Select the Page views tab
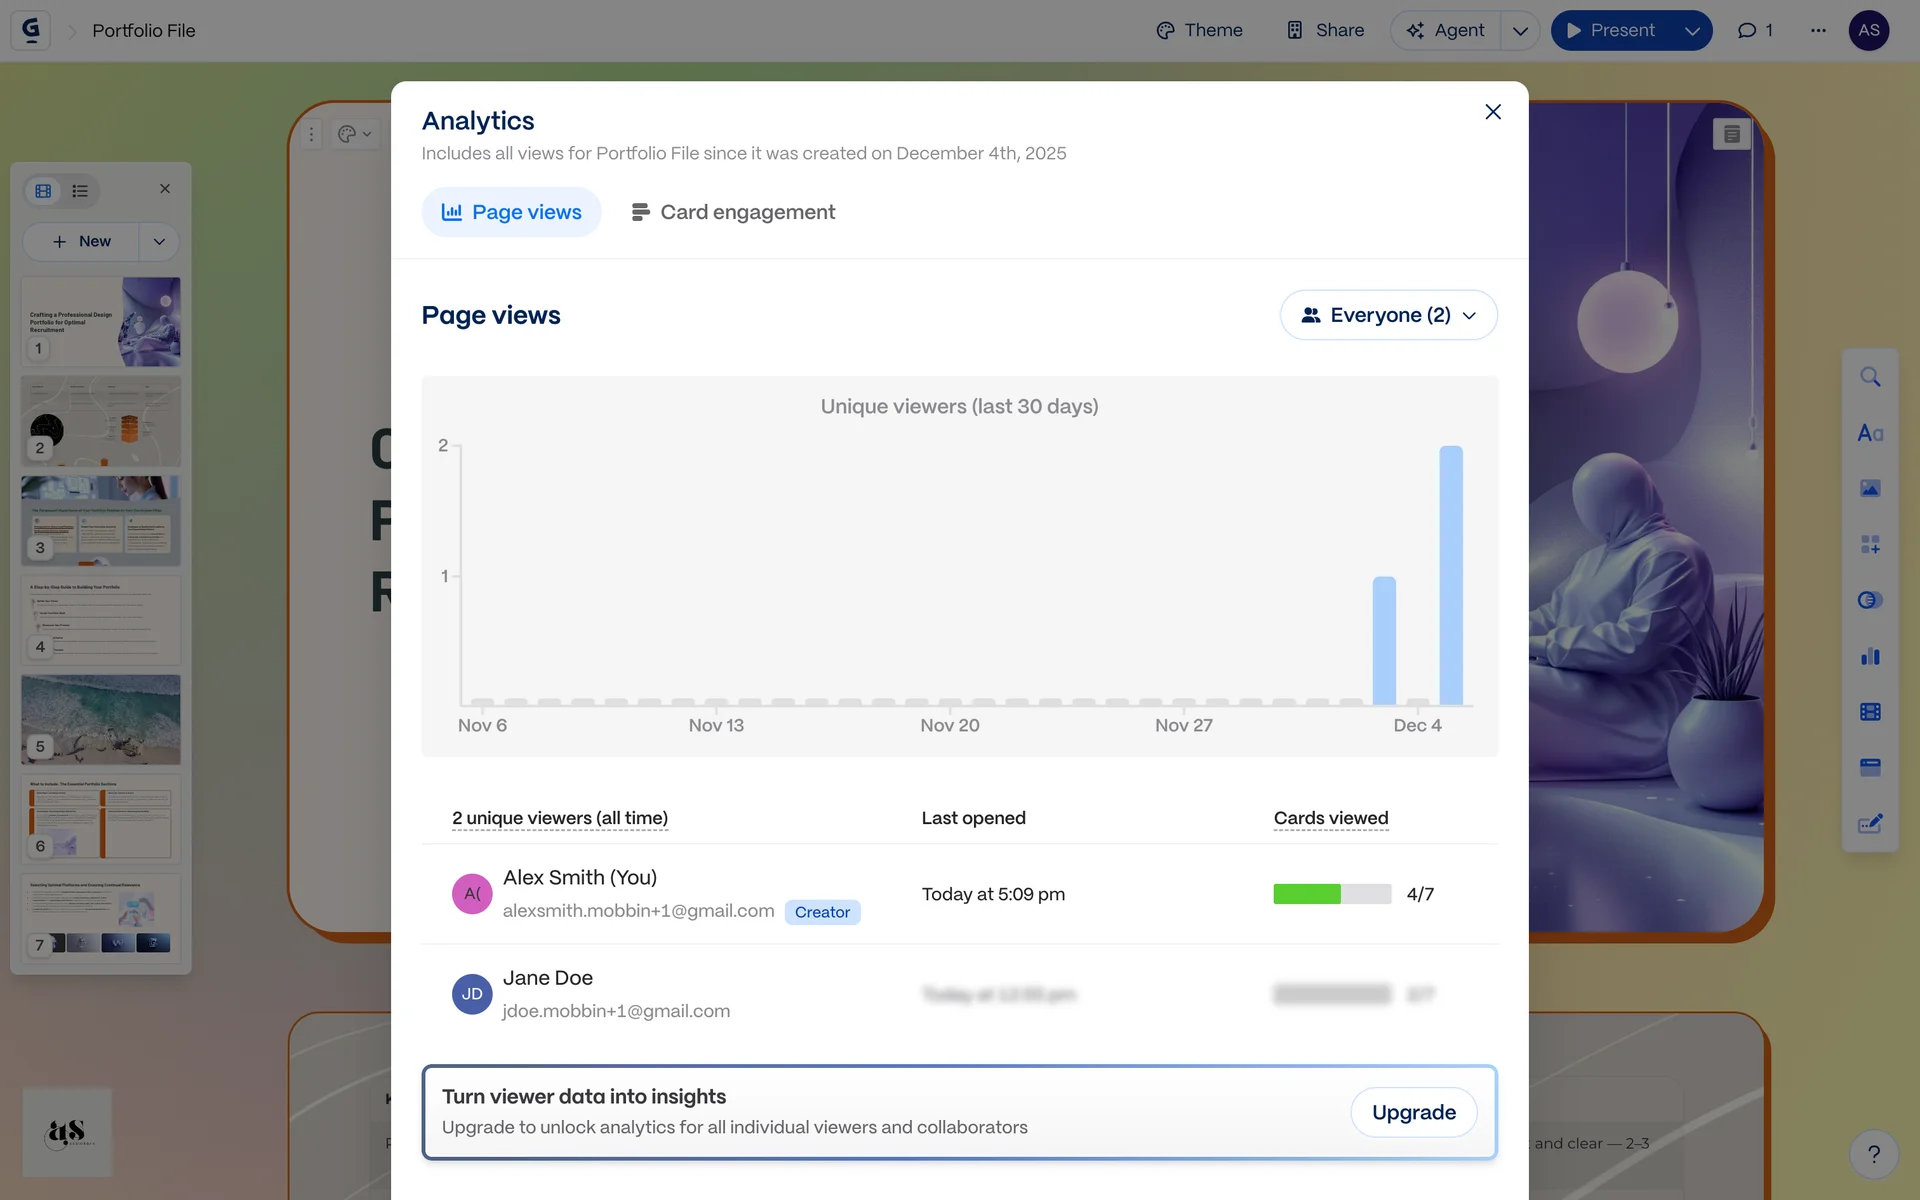The width and height of the screenshot is (1920, 1200). (x=511, y=212)
